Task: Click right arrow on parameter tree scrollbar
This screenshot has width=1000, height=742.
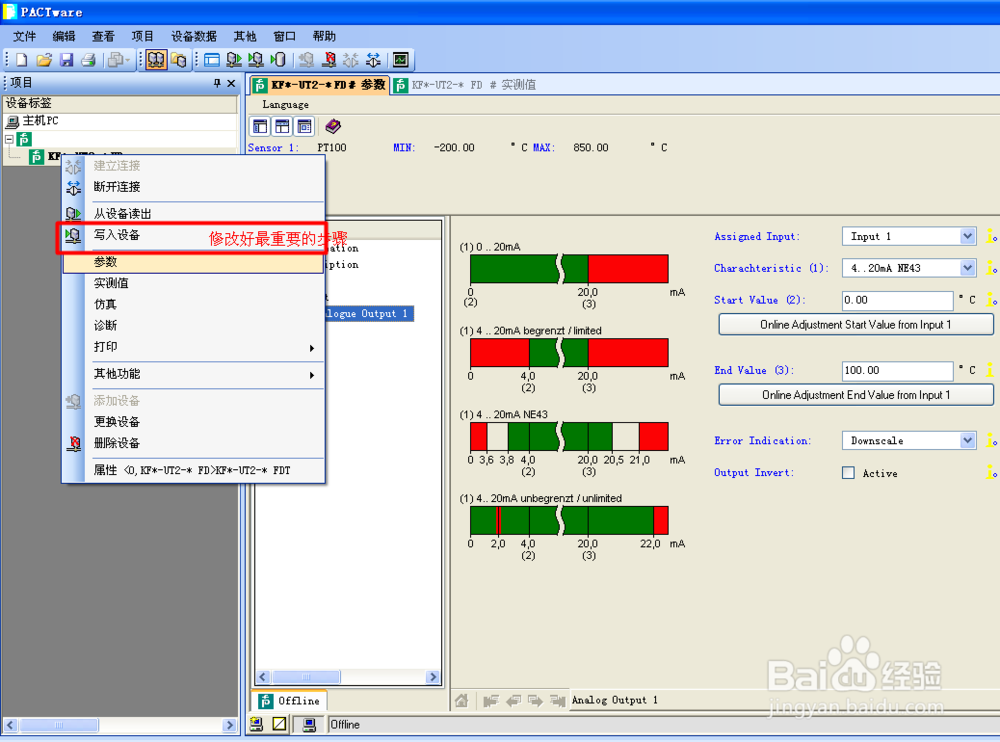Action: tap(433, 677)
